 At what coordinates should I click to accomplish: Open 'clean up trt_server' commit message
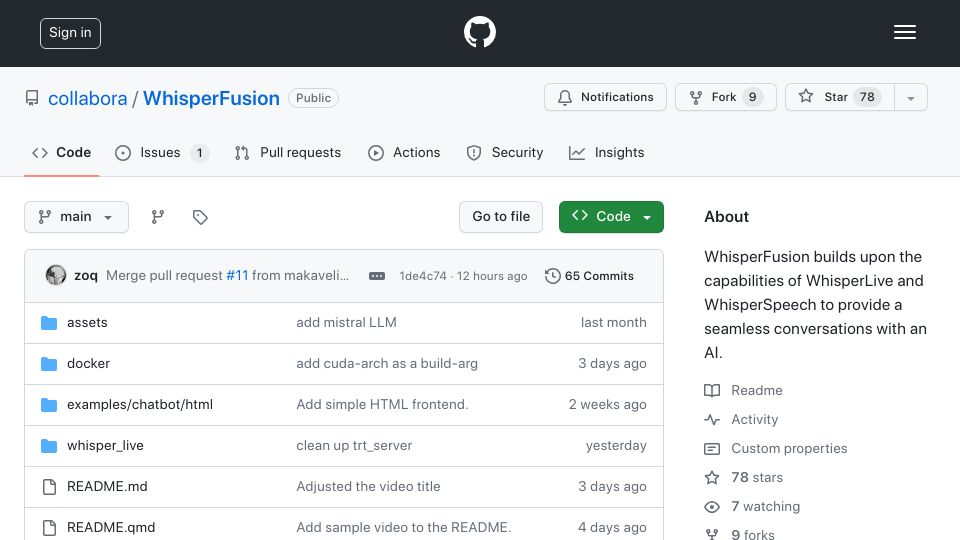[x=354, y=446]
